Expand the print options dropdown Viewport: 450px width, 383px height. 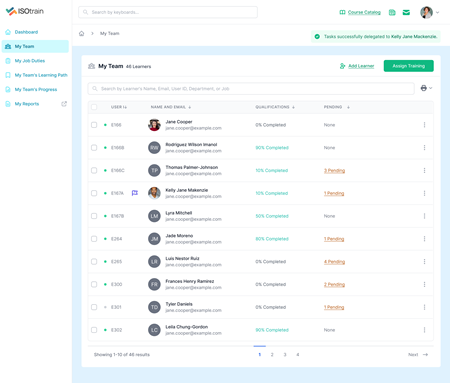click(x=426, y=88)
